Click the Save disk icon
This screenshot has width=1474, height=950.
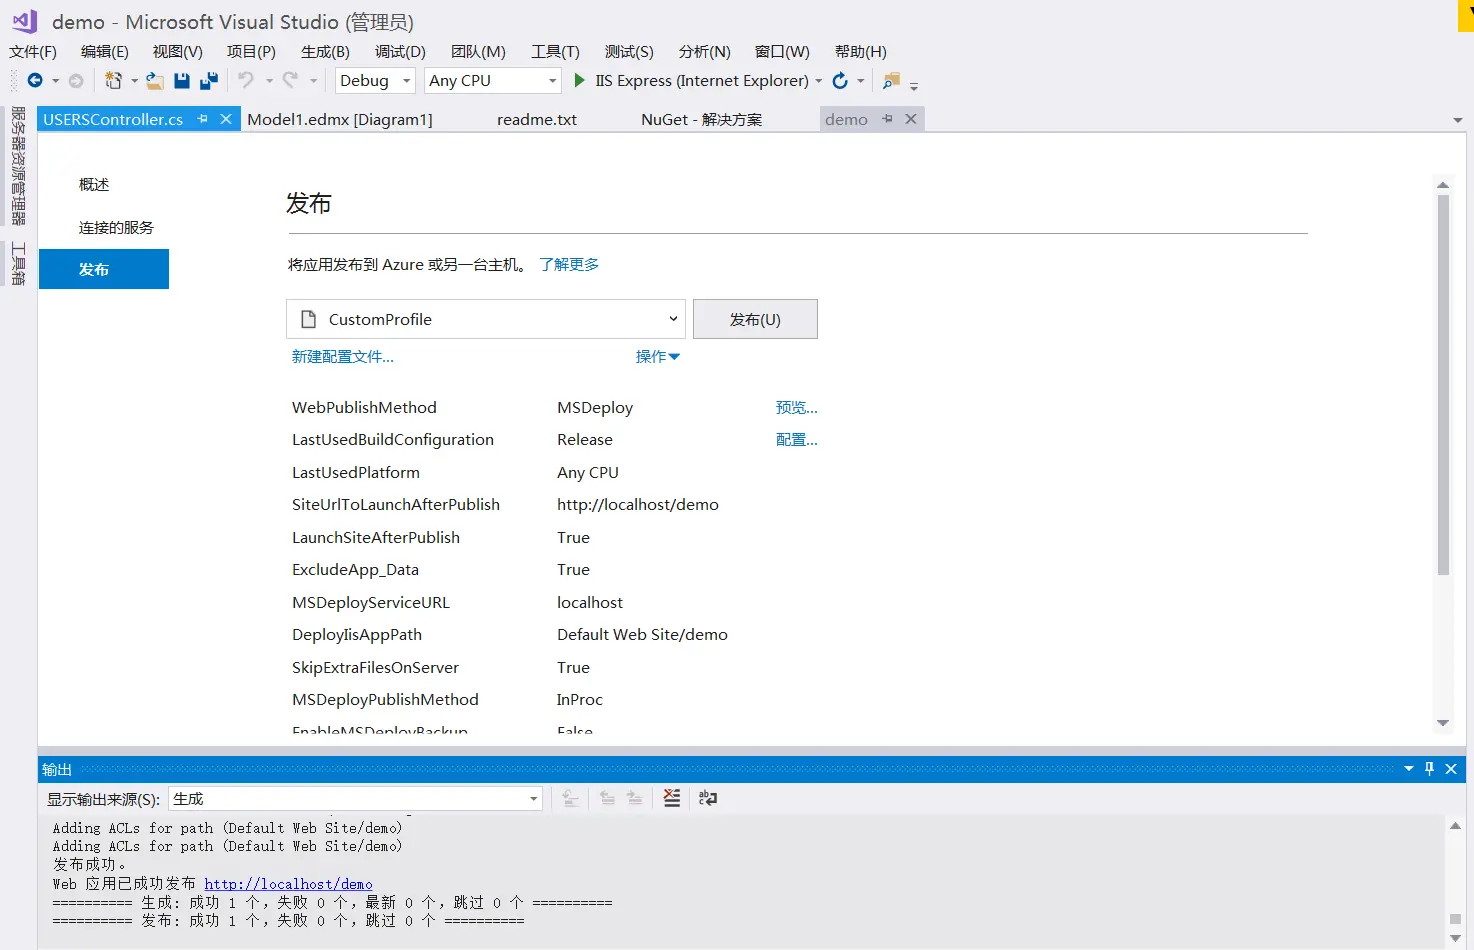coord(182,80)
